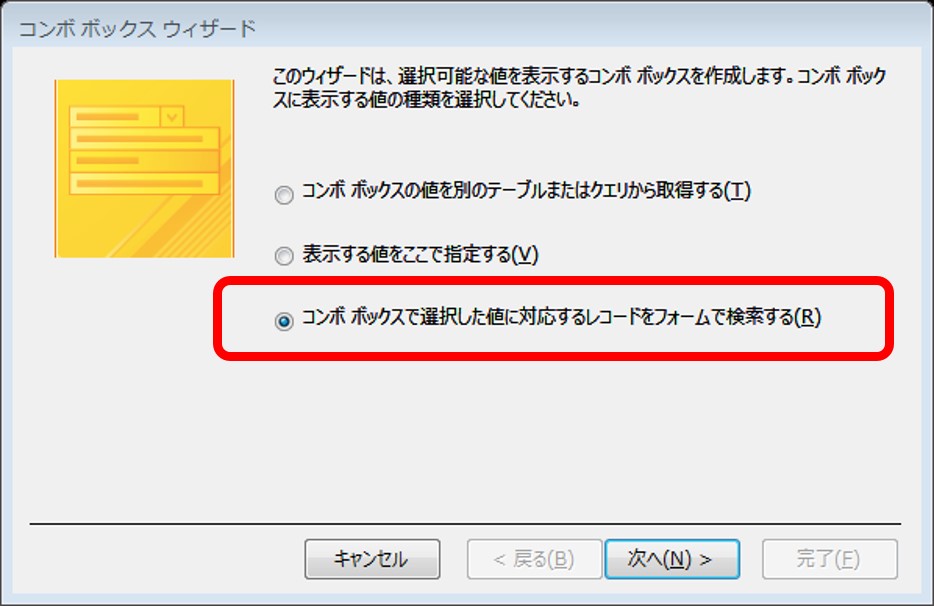
Task: Click label ending in フォームで検索する(R)
Action: point(561,317)
